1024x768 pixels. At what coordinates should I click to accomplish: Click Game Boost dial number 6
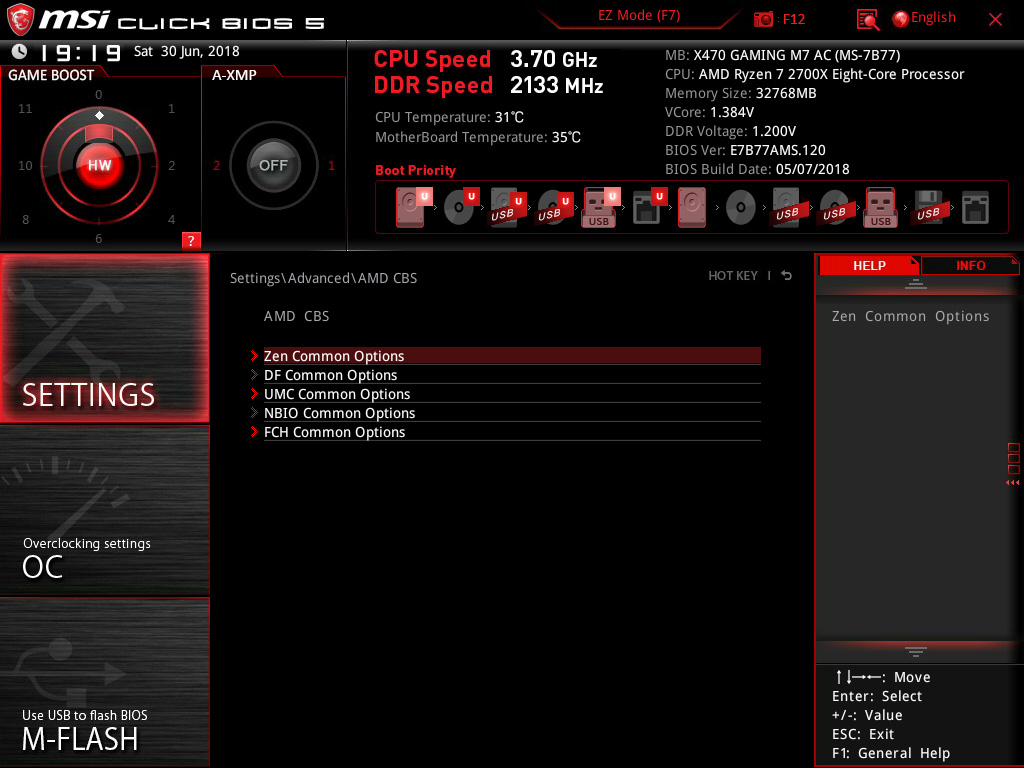click(99, 238)
